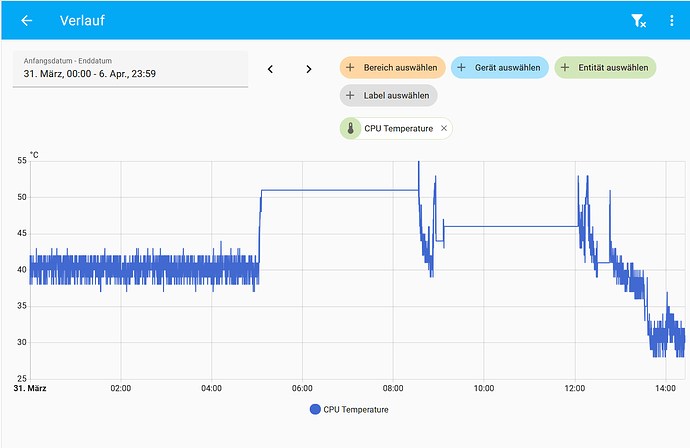Click the plus icon on Bereich auswählen

coord(350,67)
